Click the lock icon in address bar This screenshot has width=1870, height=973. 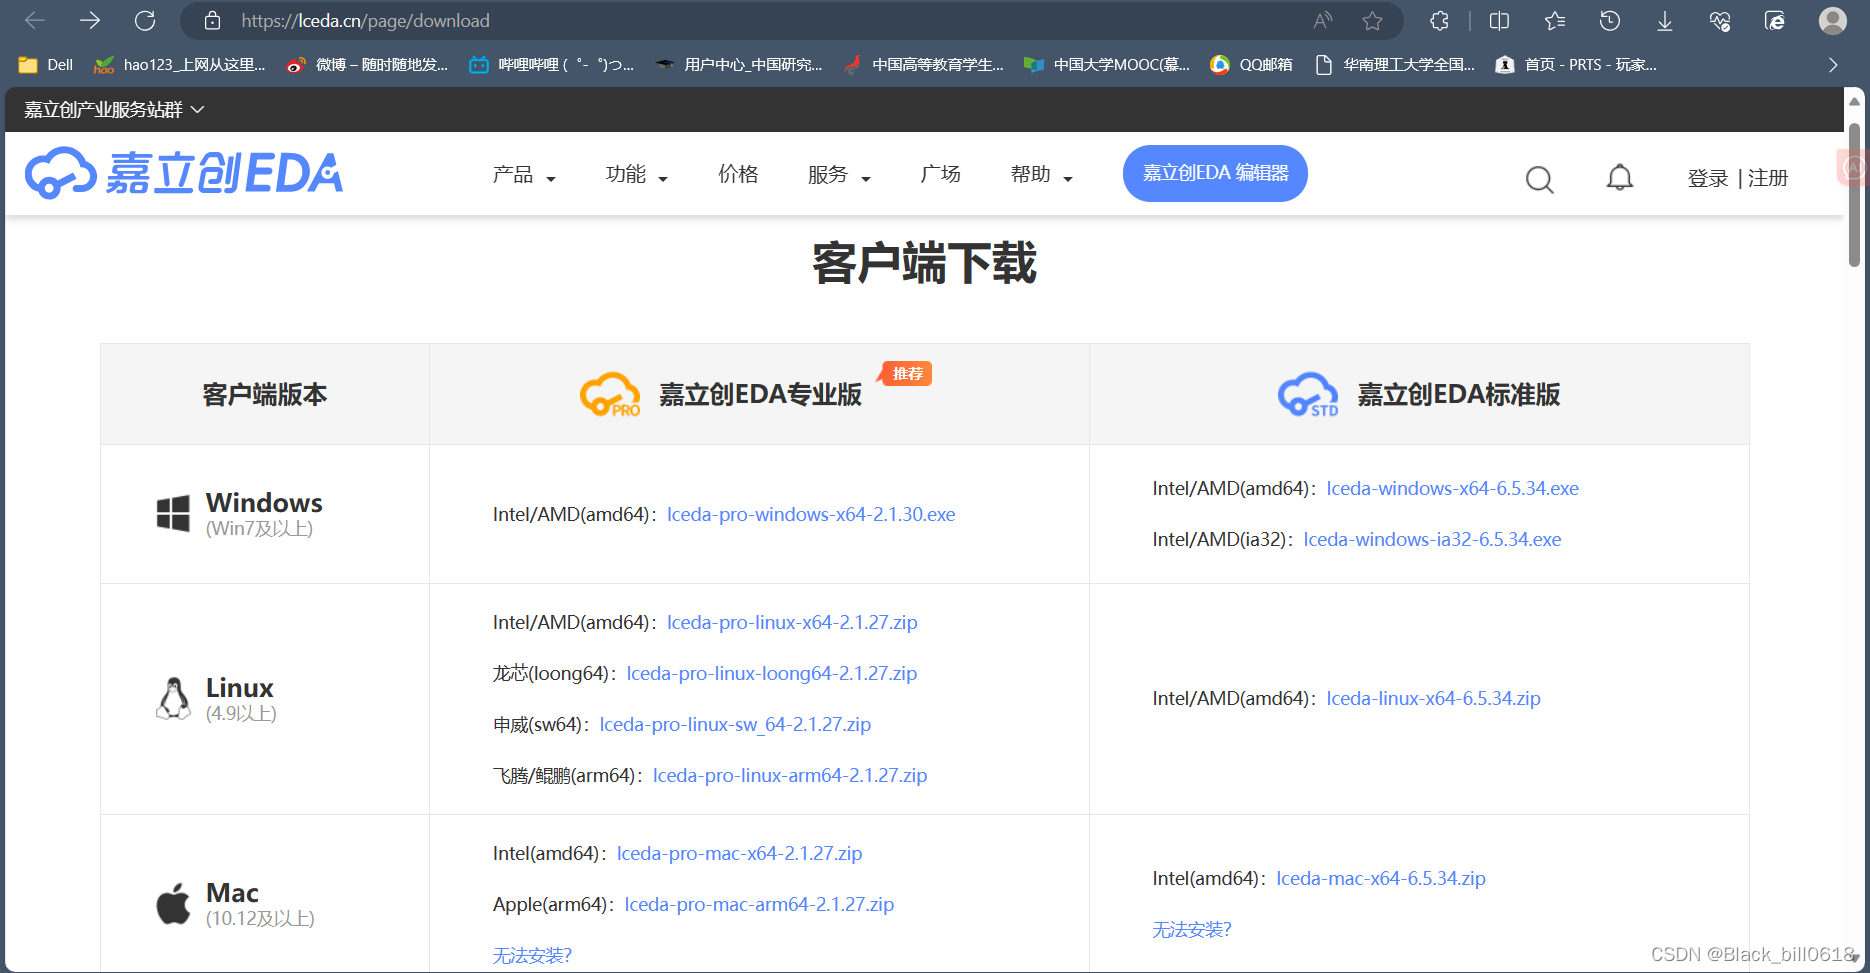[x=212, y=20]
